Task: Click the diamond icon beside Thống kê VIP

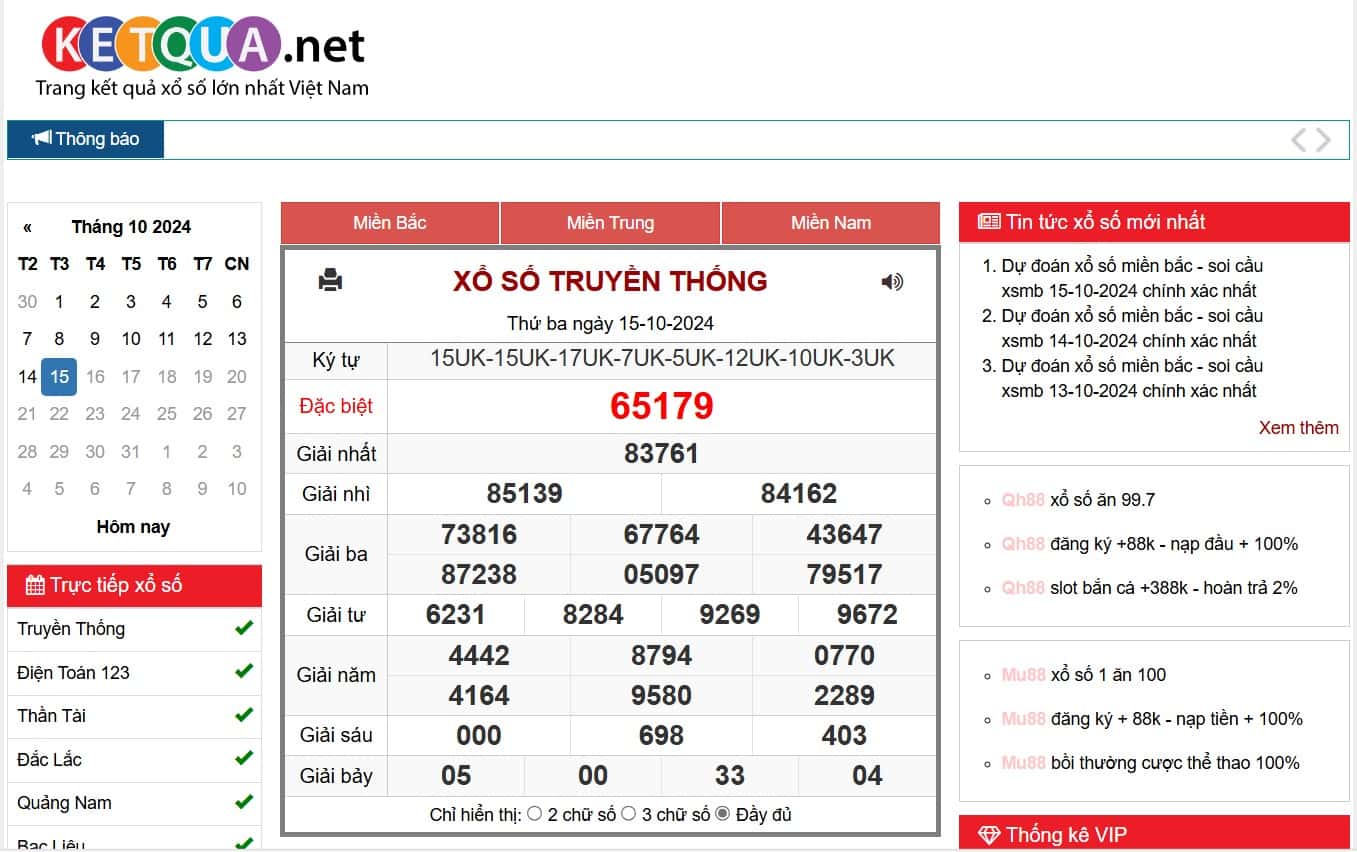Action: (989, 835)
